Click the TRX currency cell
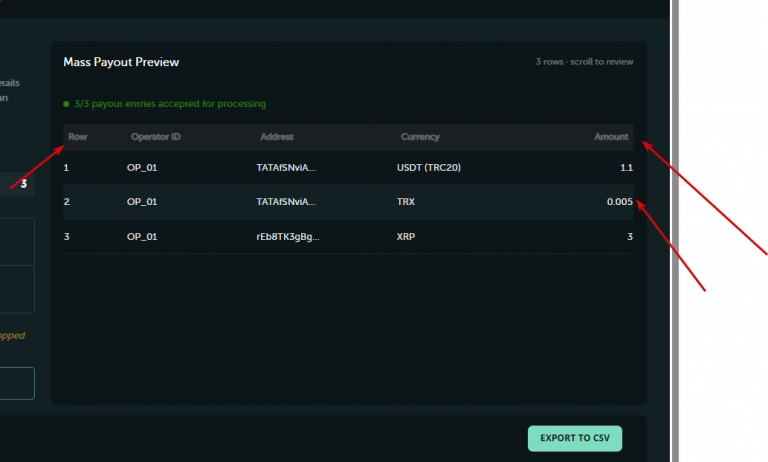Screen dimensions: 768x462 406,202
